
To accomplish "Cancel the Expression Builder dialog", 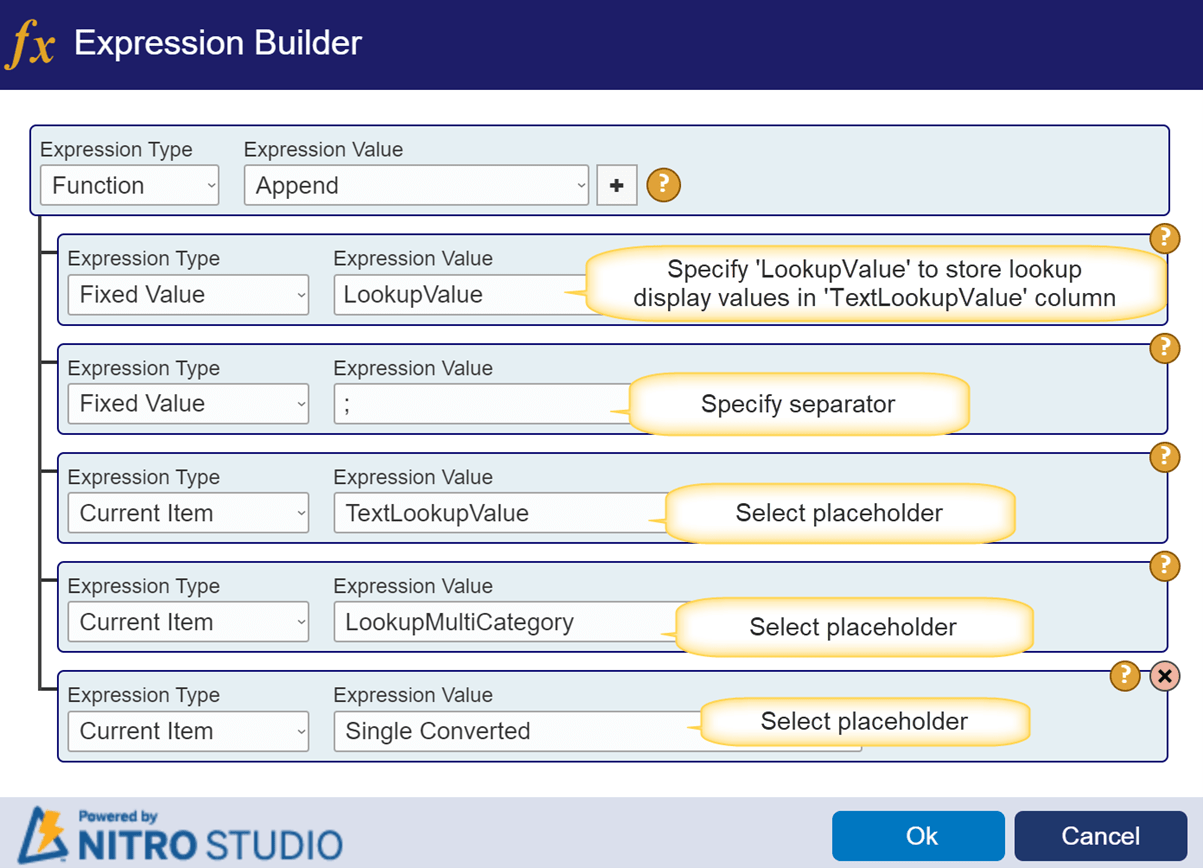I will (1100, 836).
